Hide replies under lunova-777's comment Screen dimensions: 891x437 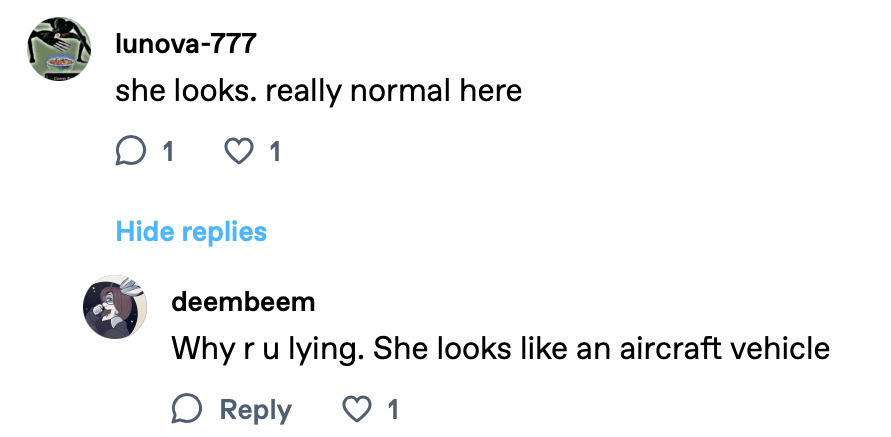tap(191, 232)
